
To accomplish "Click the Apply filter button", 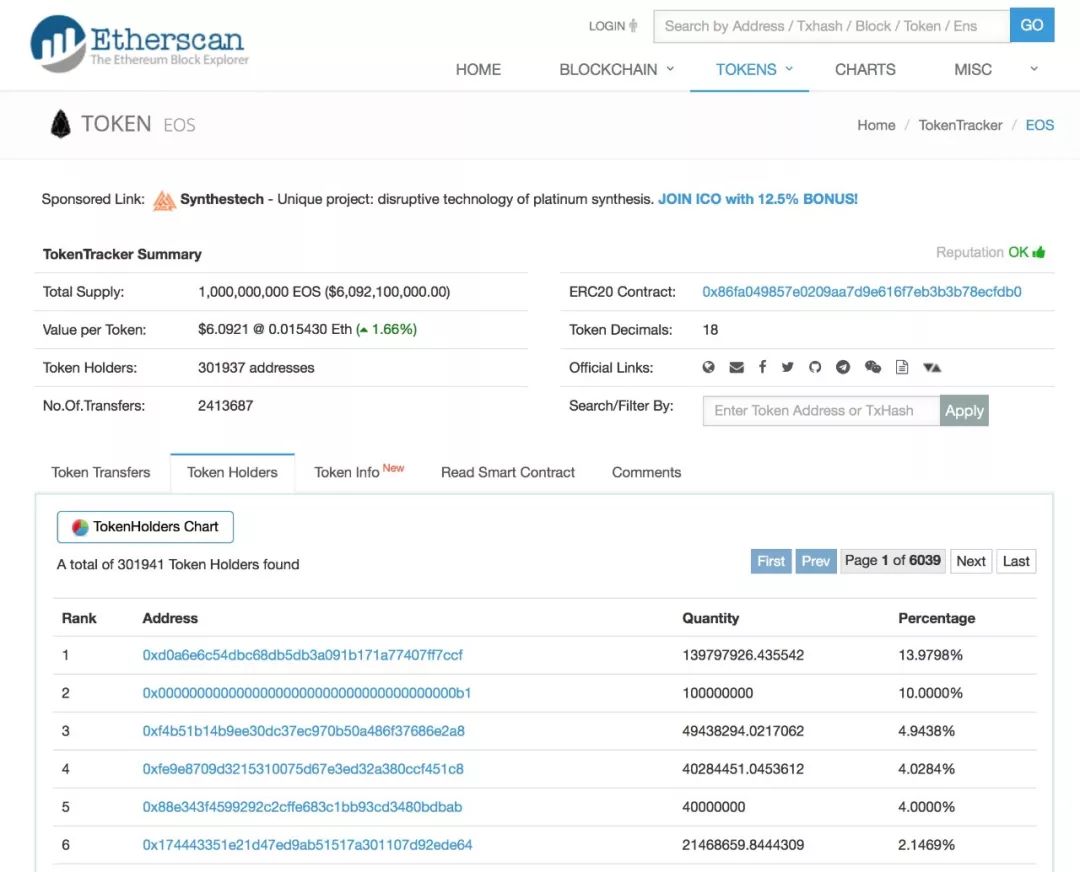I will point(964,411).
